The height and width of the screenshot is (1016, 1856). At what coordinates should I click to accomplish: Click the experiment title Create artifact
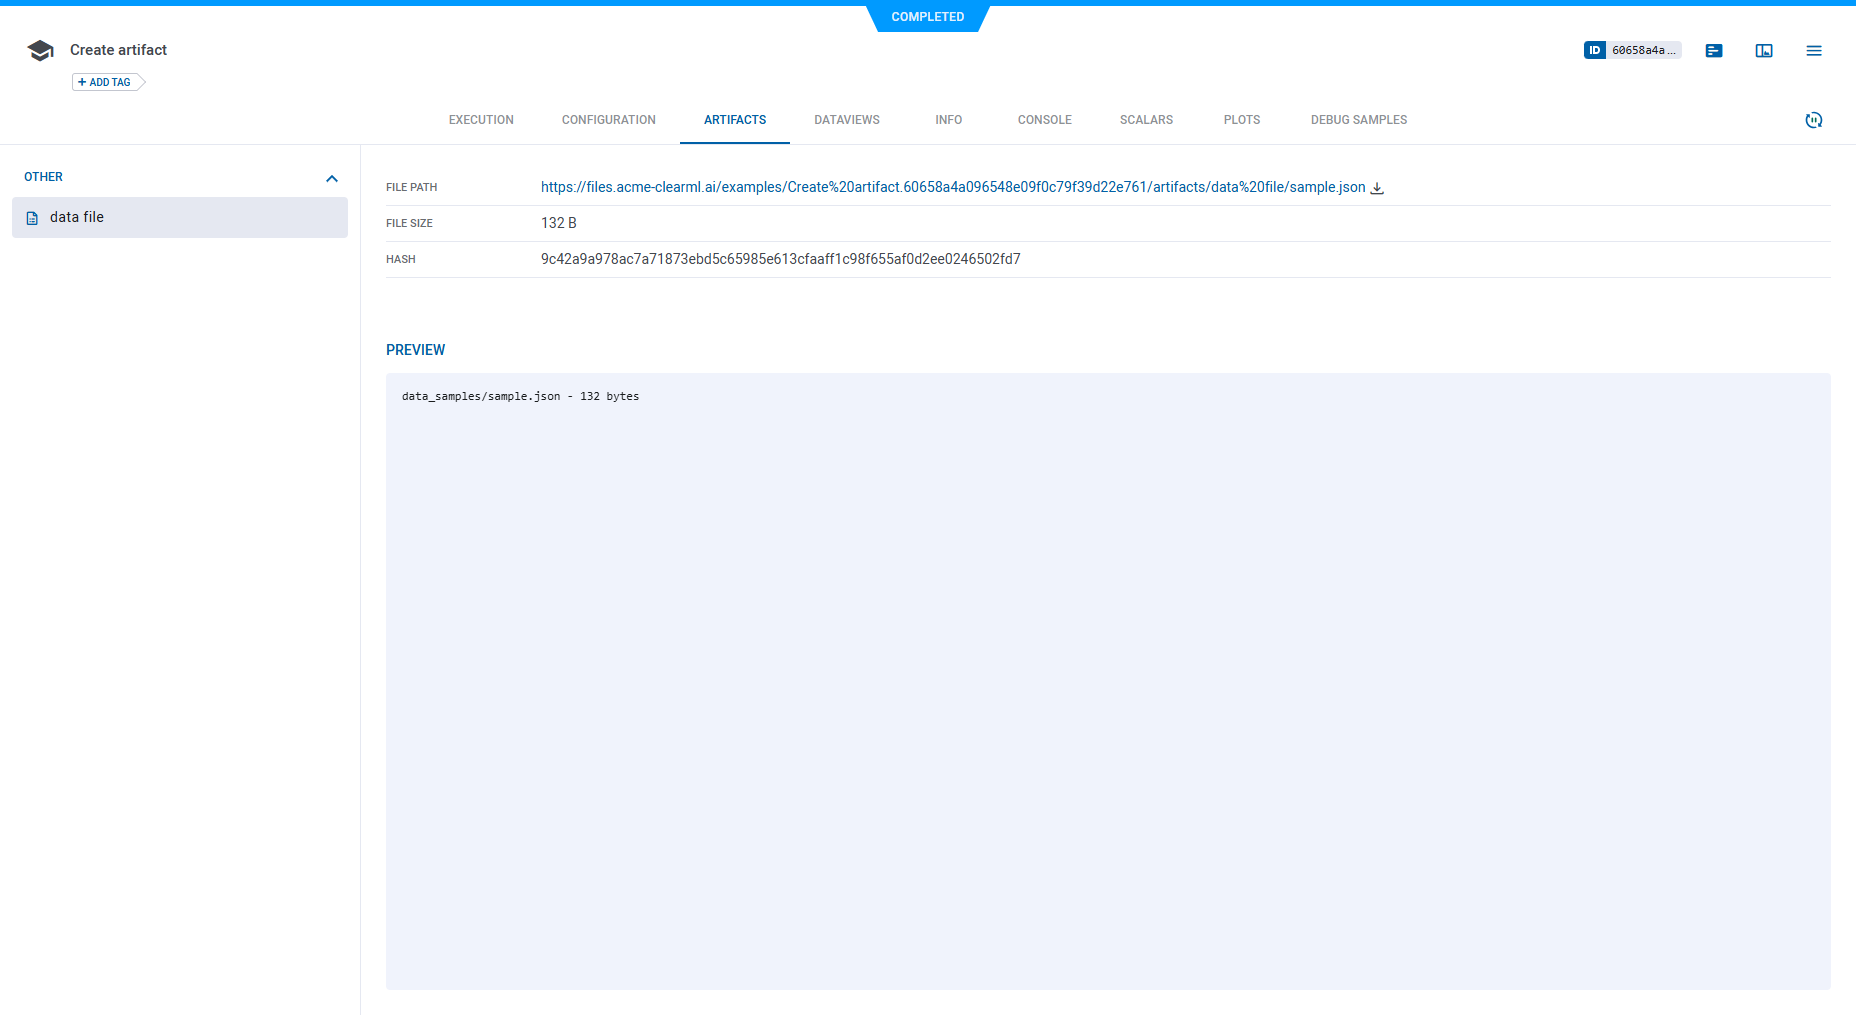(x=117, y=49)
